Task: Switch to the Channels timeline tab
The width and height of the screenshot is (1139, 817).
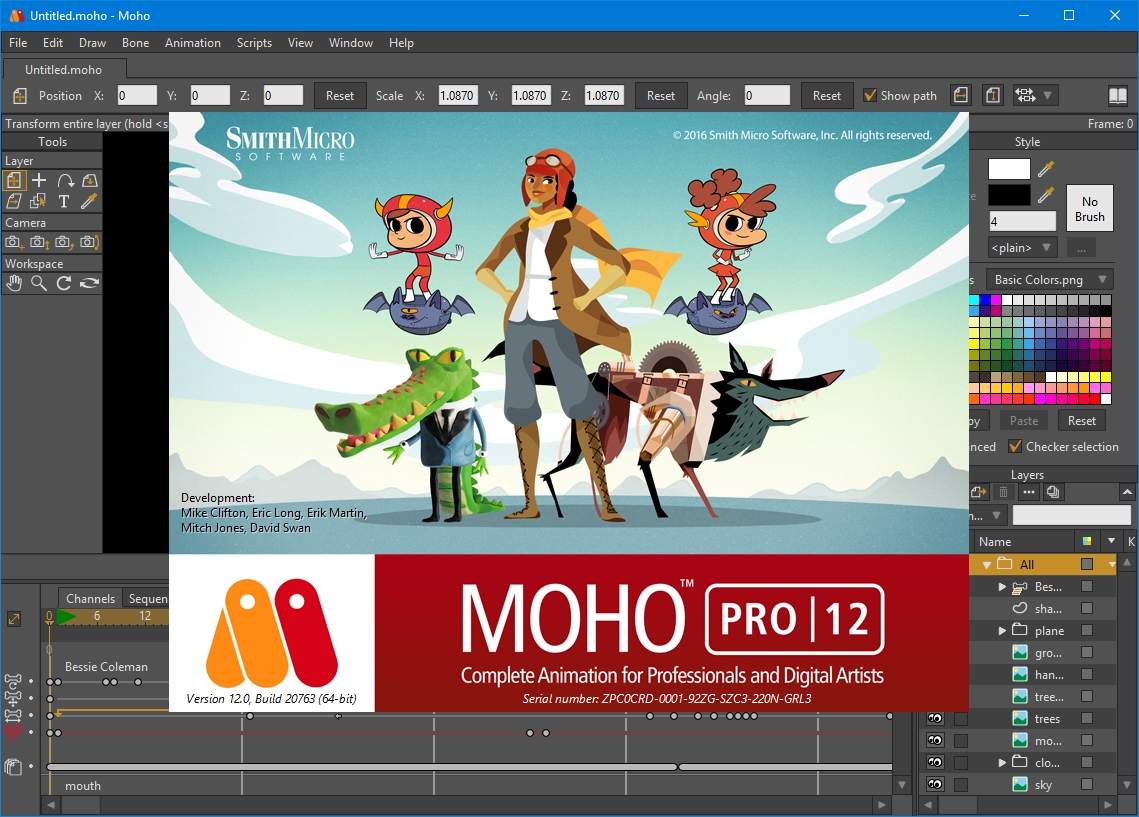Action: pyautogui.click(x=90, y=598)
